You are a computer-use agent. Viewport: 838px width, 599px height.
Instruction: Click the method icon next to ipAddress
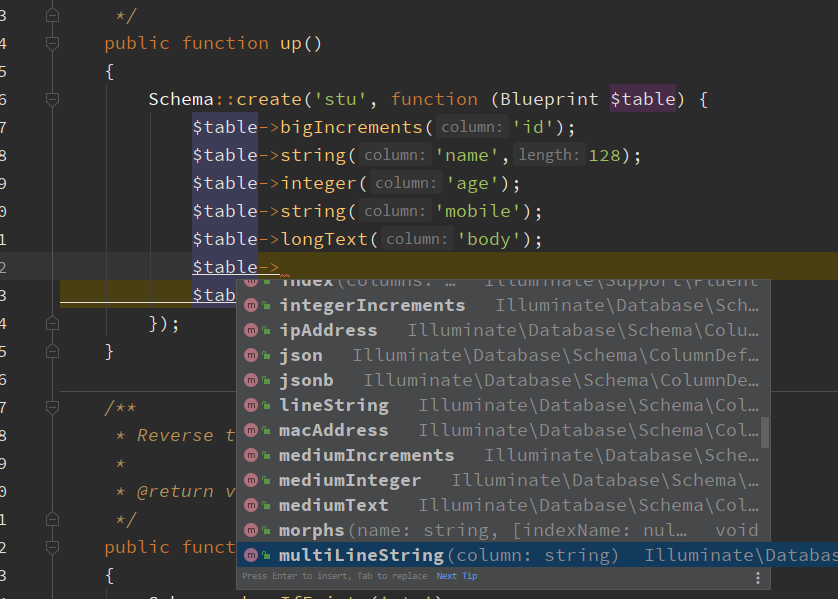point(252,330)
